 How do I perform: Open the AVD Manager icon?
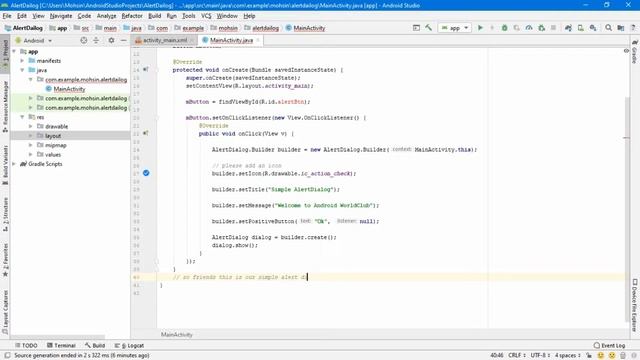580,28
